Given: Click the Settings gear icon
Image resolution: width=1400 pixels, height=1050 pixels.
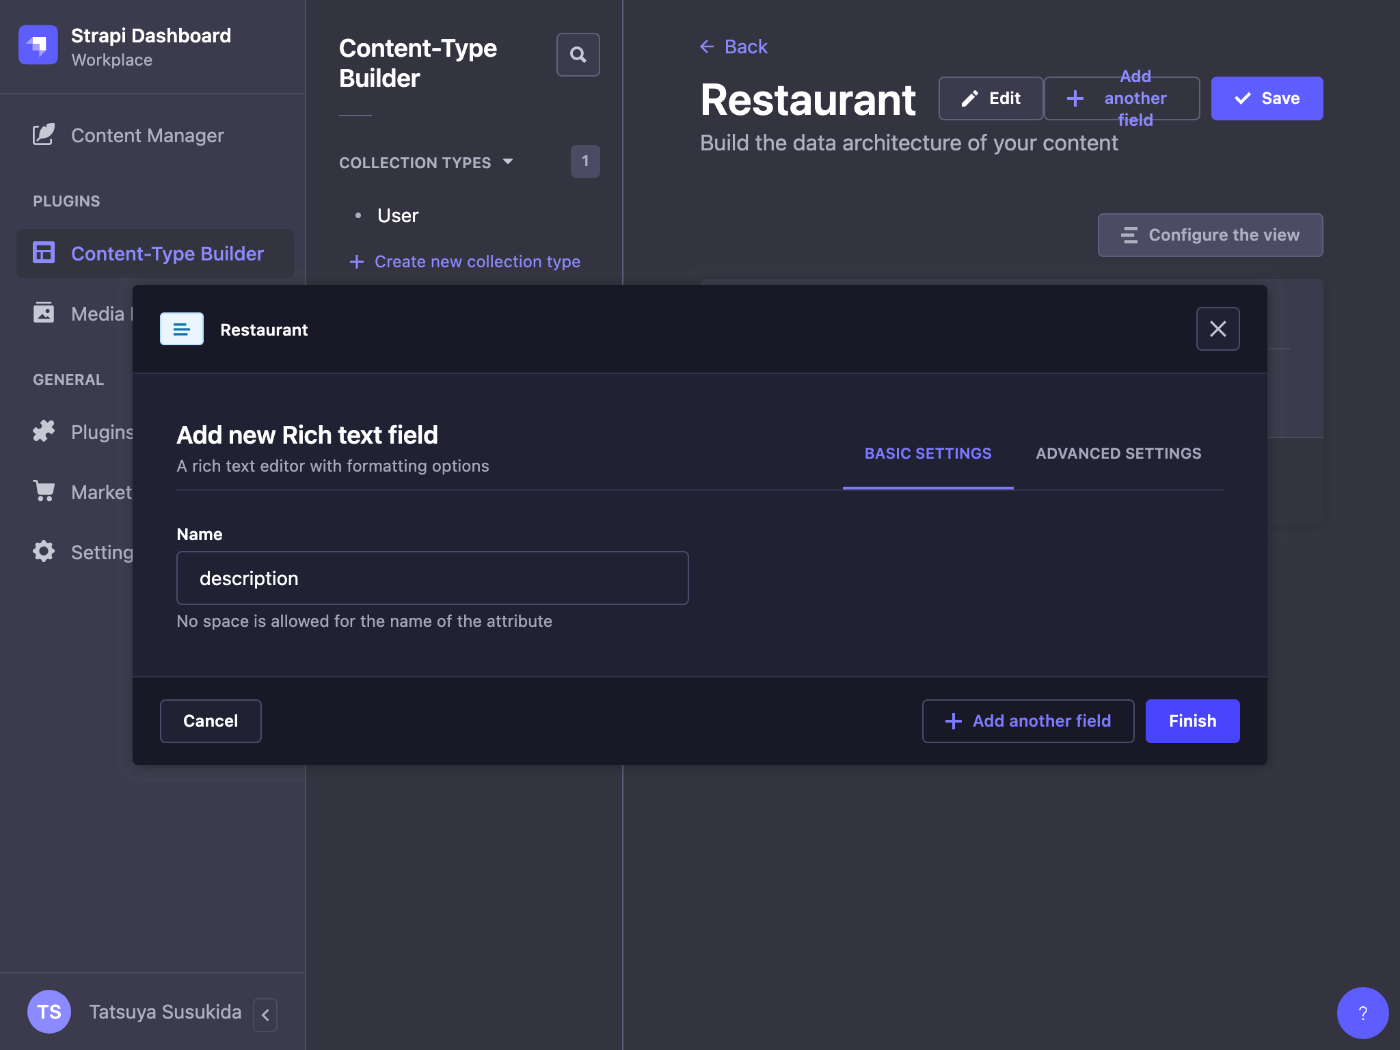Looking at the screenshot, I should click(44, 551).
